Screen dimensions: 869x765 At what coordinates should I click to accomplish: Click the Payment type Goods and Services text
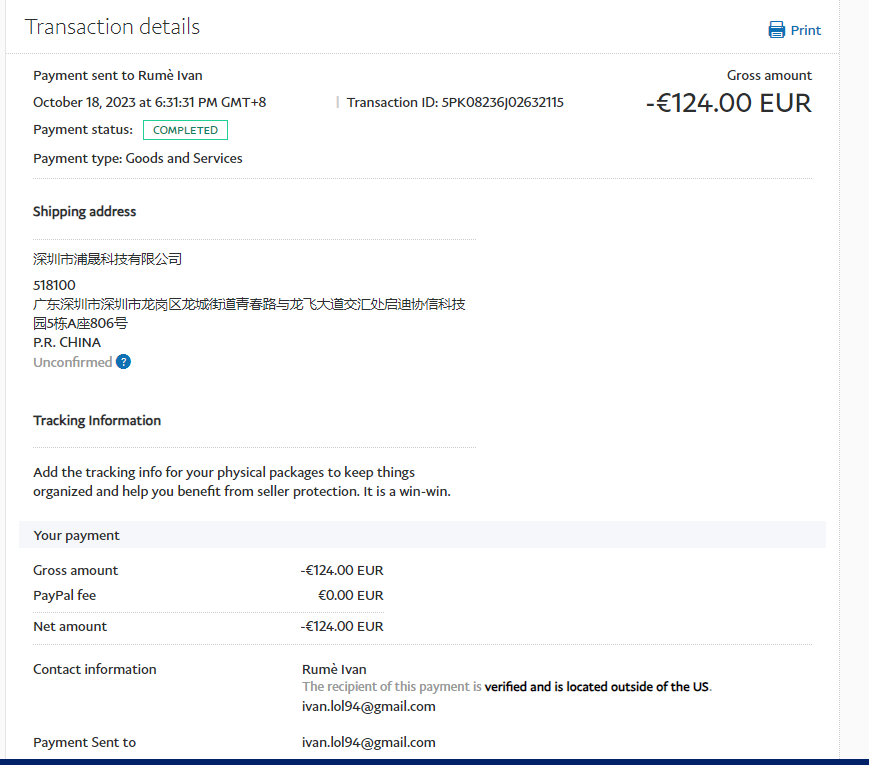click(x=137, y=158)
